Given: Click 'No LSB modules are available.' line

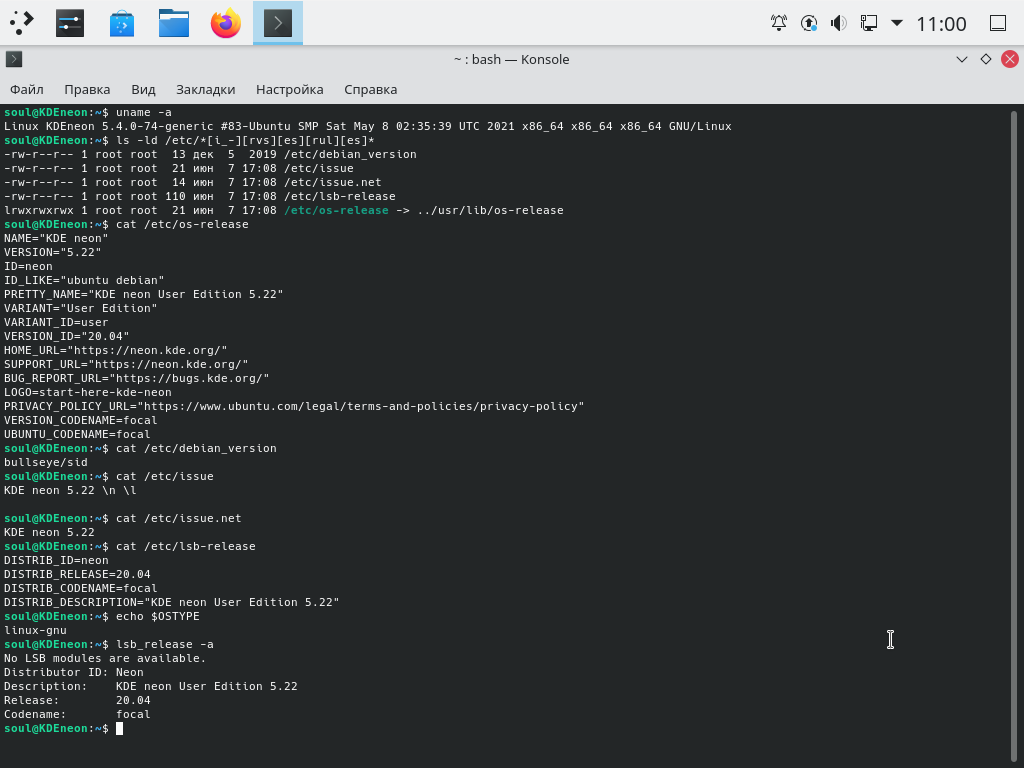Looking at the screenshot, I should pos(105,658).
